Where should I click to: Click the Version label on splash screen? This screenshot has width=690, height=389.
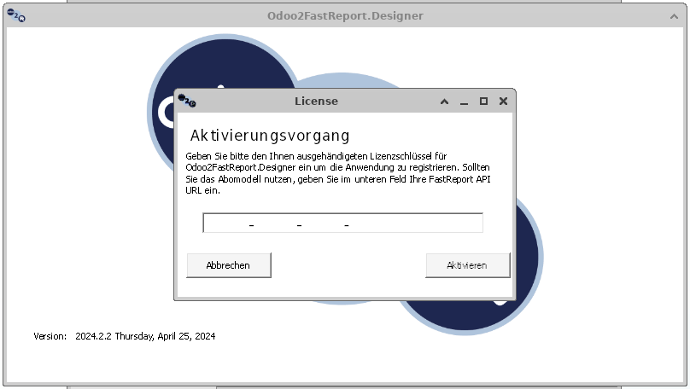50,336
